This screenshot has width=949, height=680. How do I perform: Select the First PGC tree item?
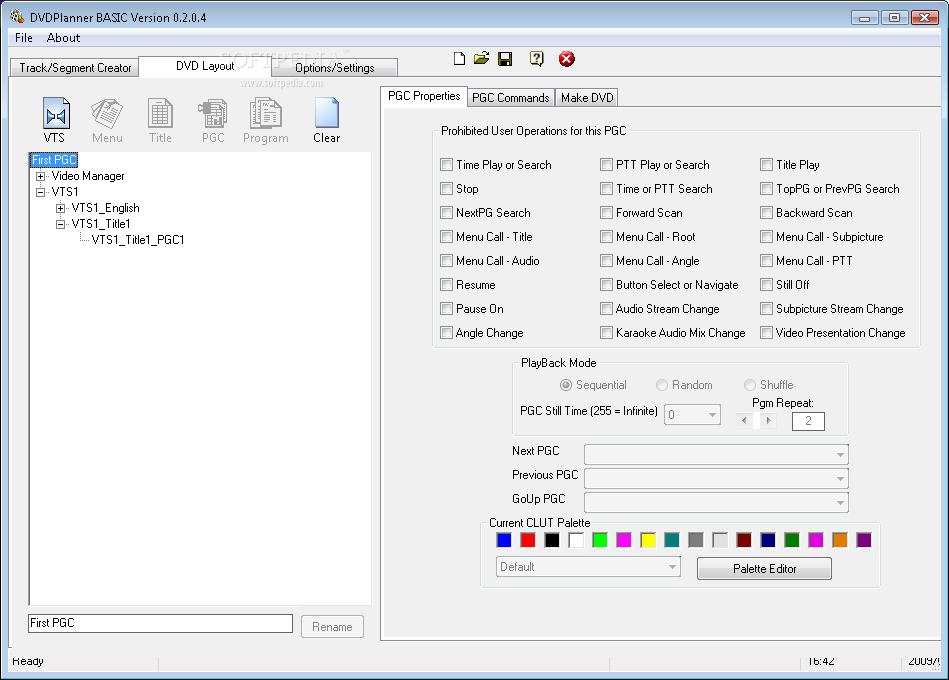point(54,160)
